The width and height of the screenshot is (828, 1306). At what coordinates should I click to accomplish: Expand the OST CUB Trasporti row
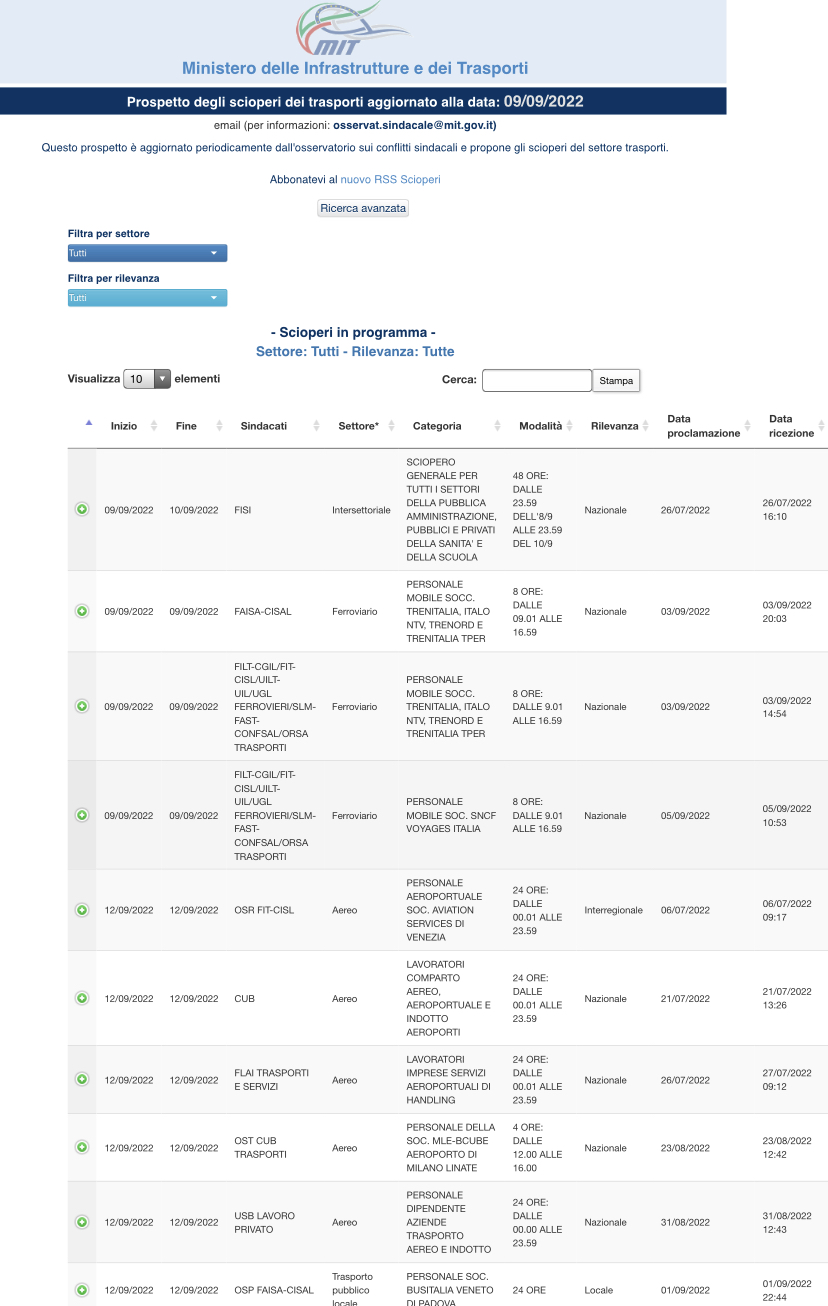point(82,1148)
